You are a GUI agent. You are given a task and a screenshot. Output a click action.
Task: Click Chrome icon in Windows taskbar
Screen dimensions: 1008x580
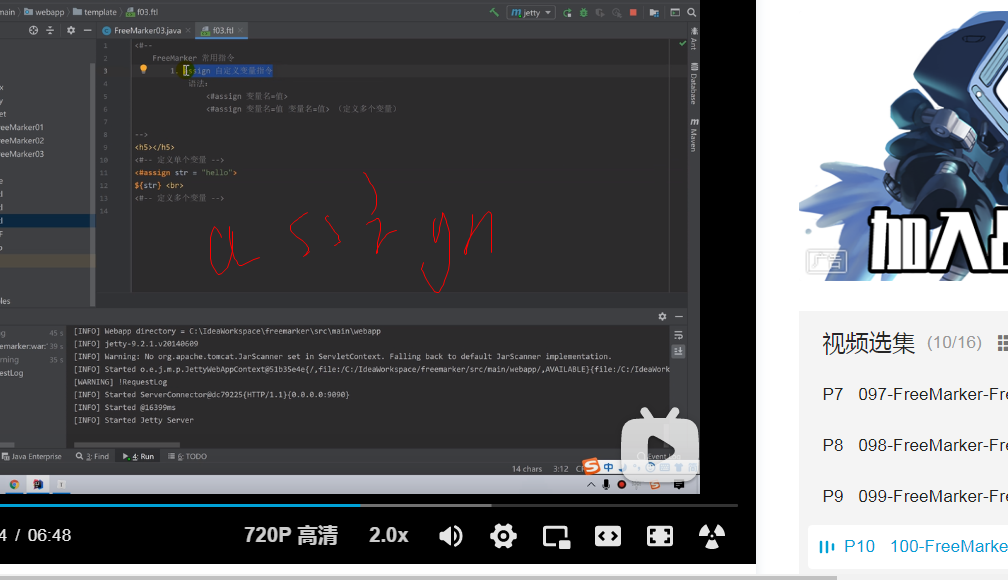point(14,484)
